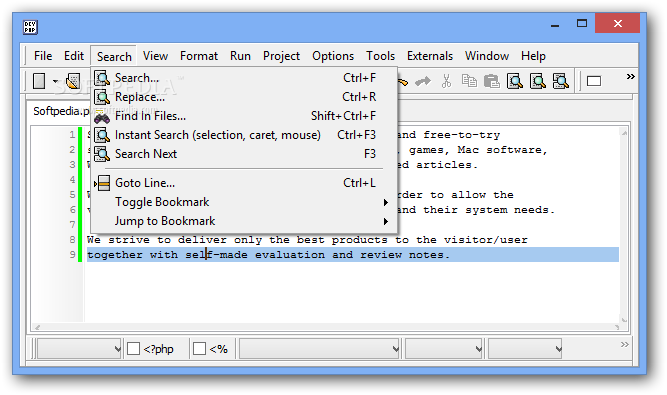Click the green-lens magnifier toolbar icon

pyautogui.click(x=538, y=81)
